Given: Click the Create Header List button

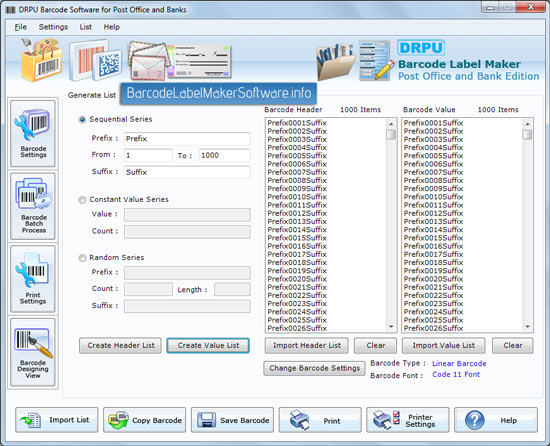Looking at the screenshot, I should (x=120, y=345).
